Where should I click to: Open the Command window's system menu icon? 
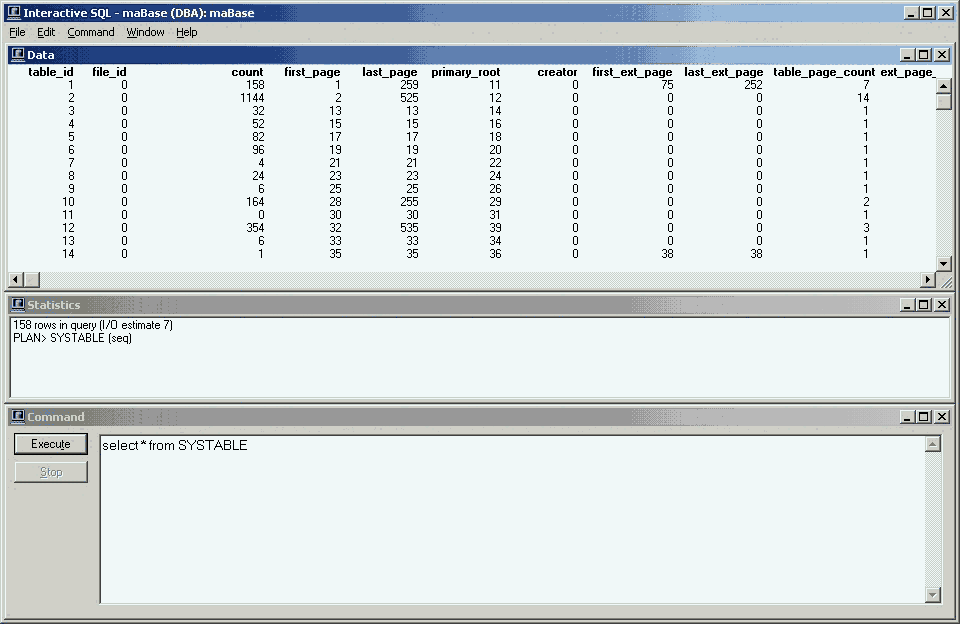click(18, 417)
